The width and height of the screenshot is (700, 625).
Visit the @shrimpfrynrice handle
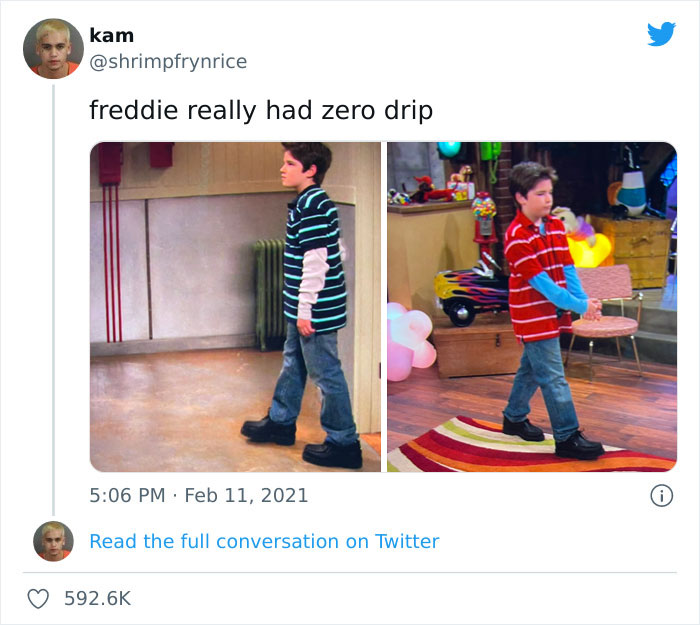pos(168,62)
